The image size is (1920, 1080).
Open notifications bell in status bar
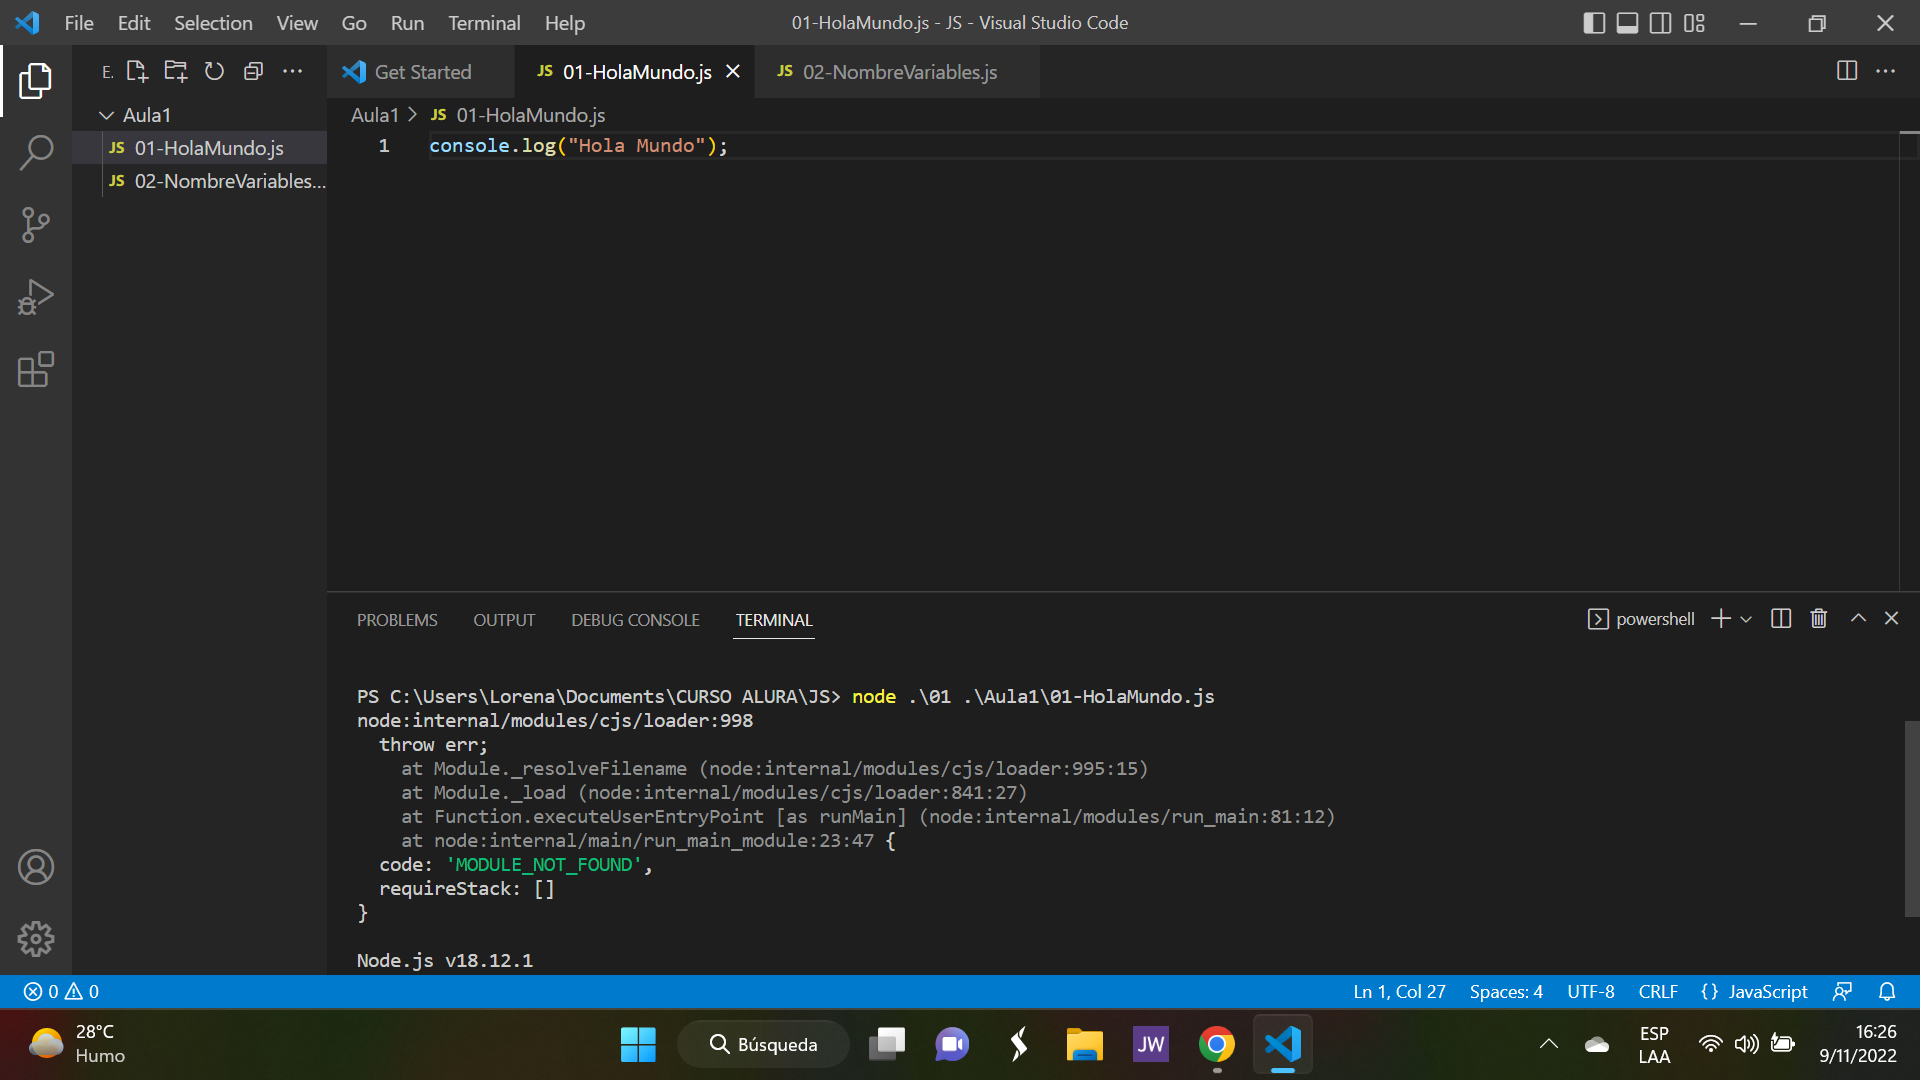(1887, 992)
